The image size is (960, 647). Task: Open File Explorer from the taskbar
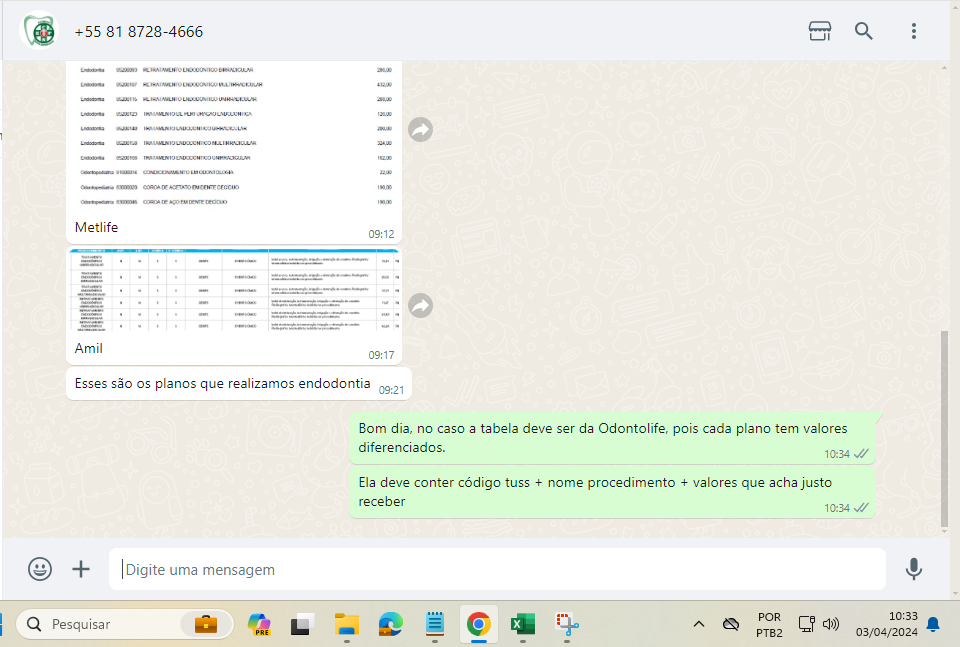347,624
